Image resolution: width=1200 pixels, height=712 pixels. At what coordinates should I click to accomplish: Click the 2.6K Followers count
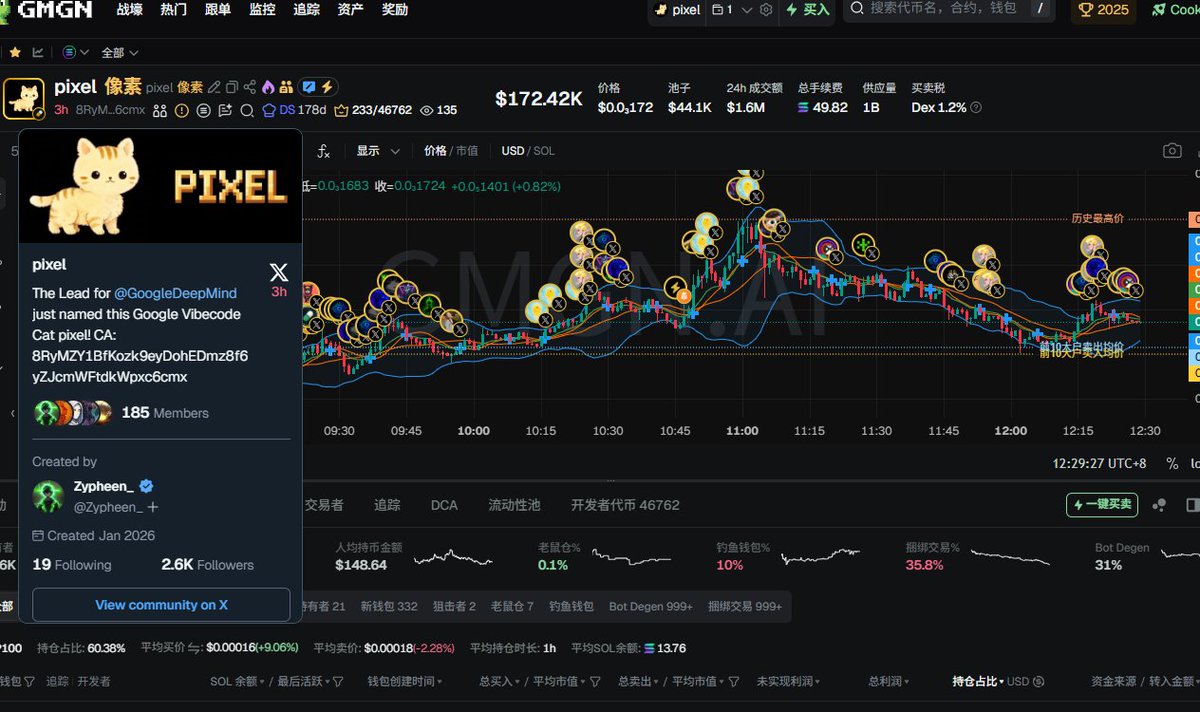coord(207,565)
